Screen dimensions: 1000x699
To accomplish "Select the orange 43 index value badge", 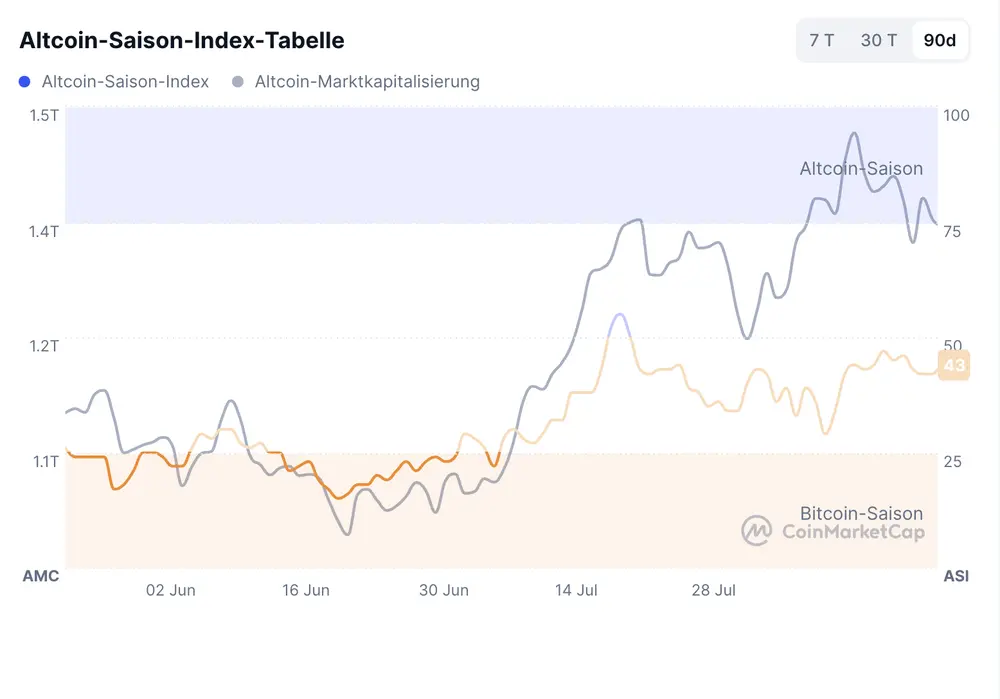I will [953, 365].
